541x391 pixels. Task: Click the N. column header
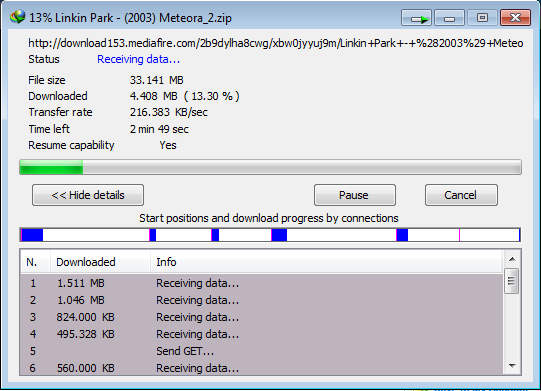36,262
